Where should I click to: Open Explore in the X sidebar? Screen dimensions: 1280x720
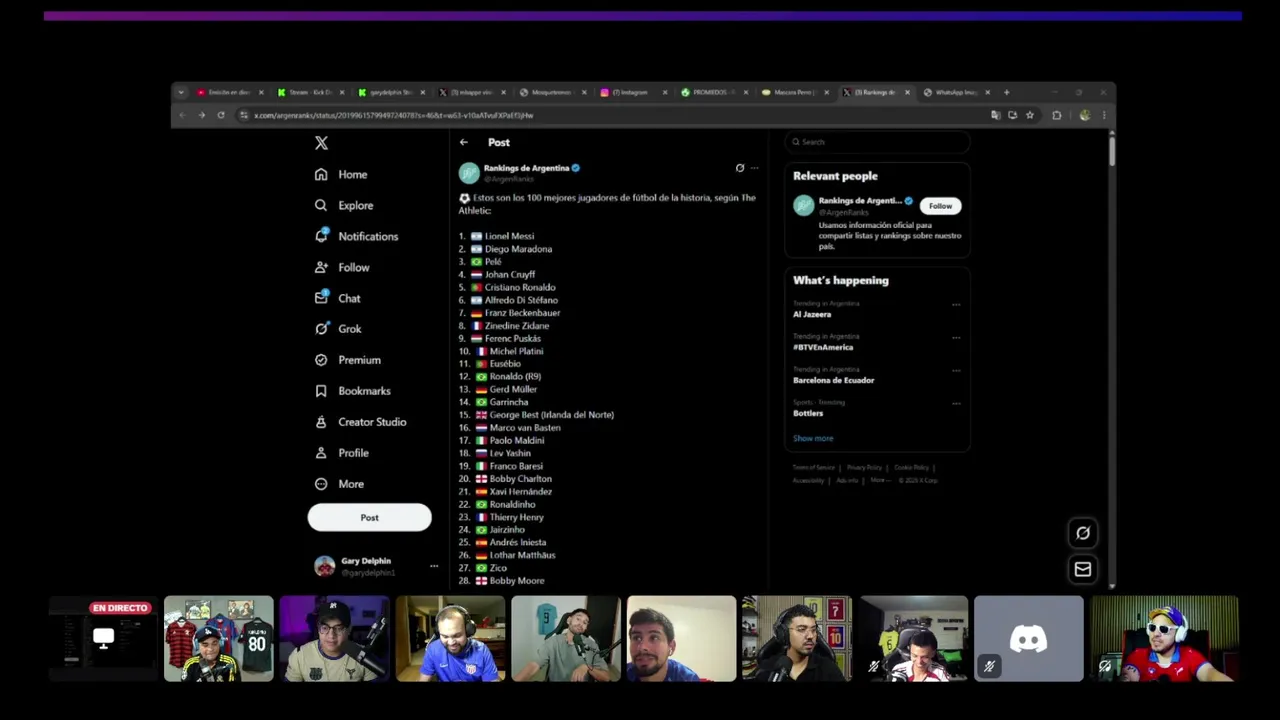pyautogui.click(x=344, y=205)
